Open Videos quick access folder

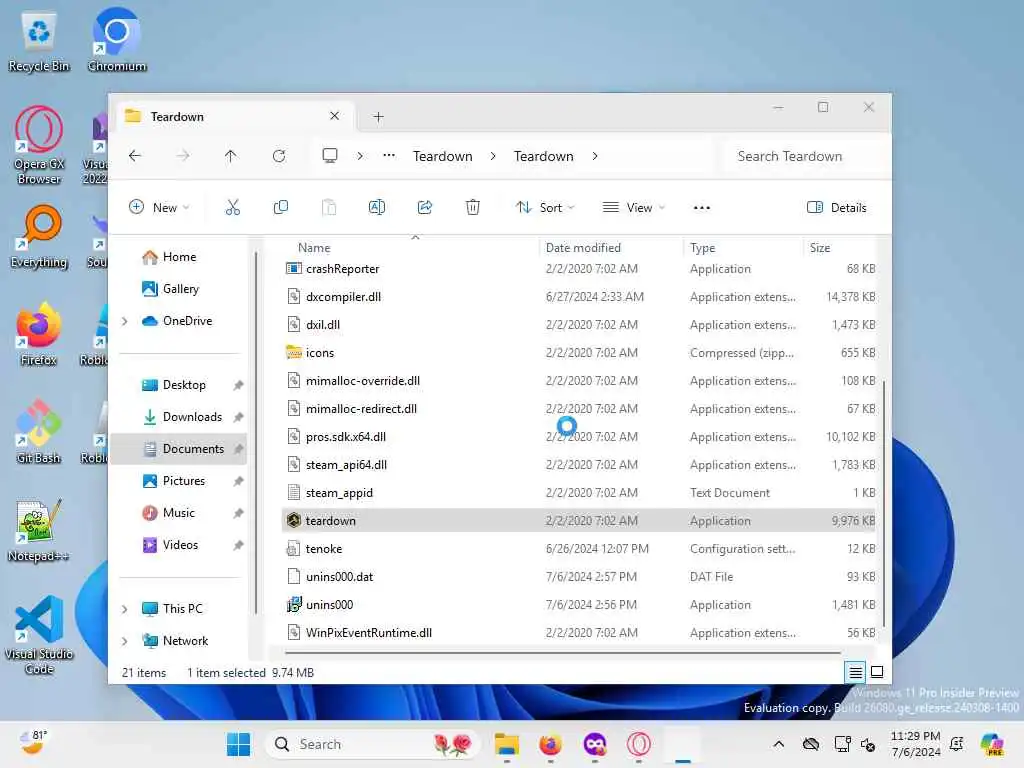click(180, 545)
